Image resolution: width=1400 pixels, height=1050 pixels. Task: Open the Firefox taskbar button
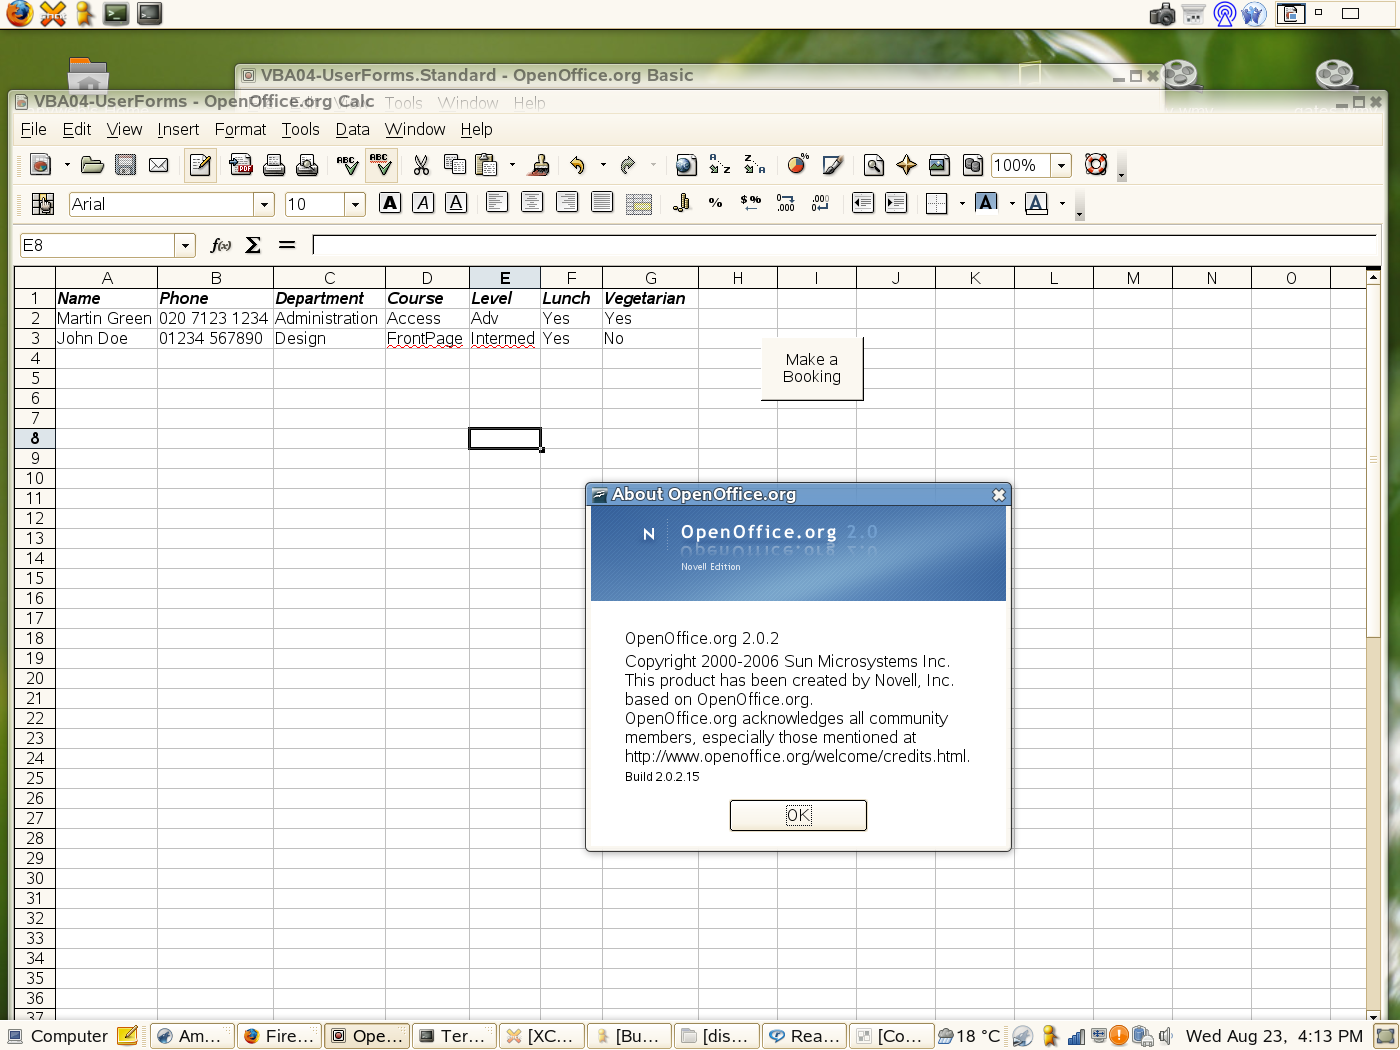coord(279,1036)
